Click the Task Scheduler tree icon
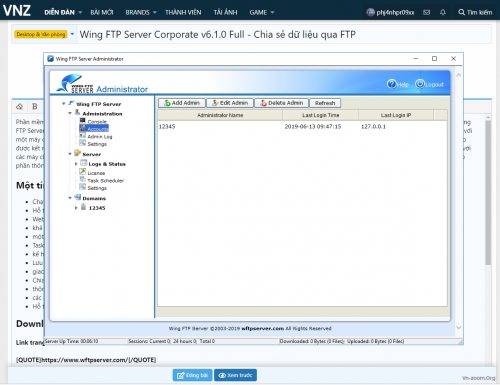The image size is (500, 385). click(x=82, y=179)
